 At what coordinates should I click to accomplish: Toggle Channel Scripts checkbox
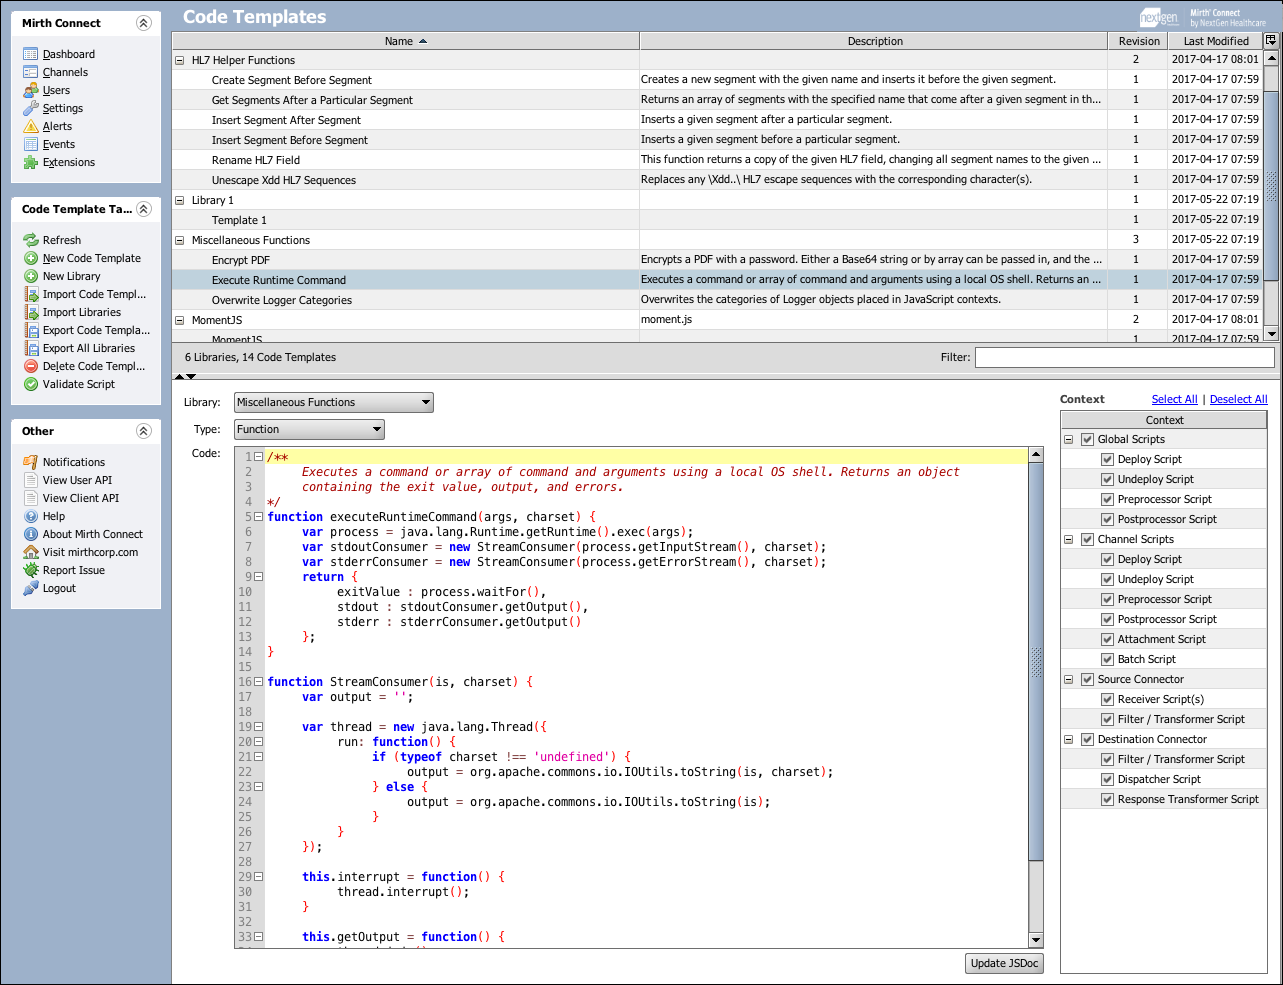click(x=1087, y=539)
